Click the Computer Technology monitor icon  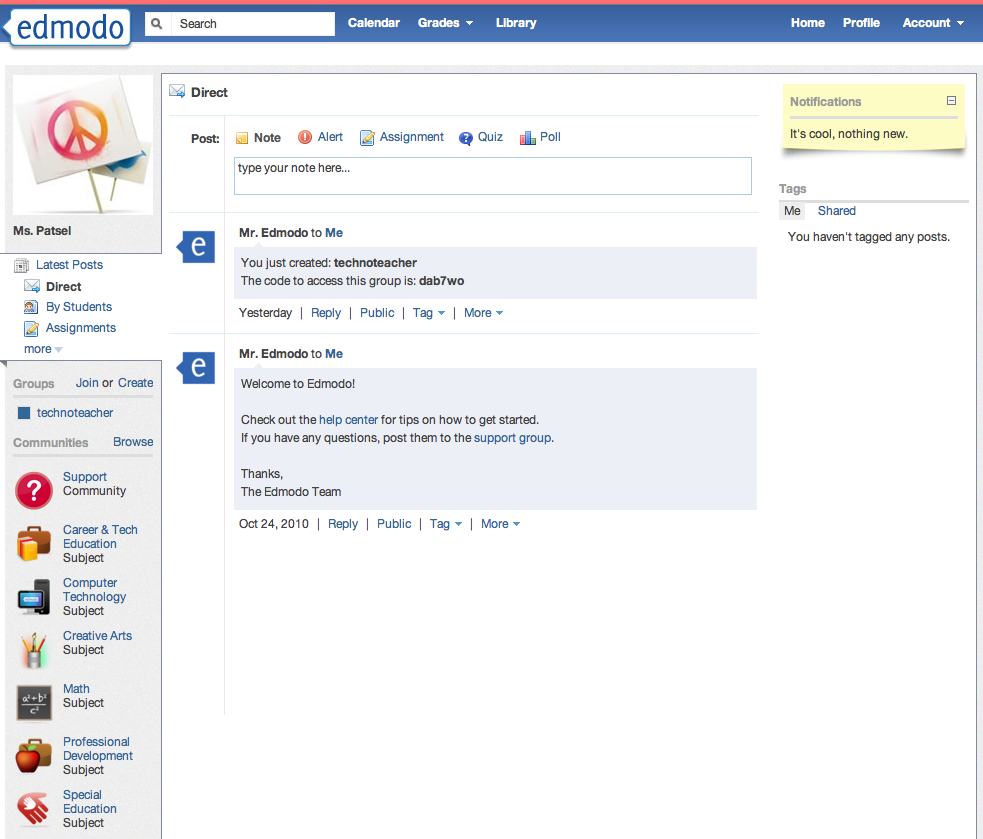click(34, 596)
